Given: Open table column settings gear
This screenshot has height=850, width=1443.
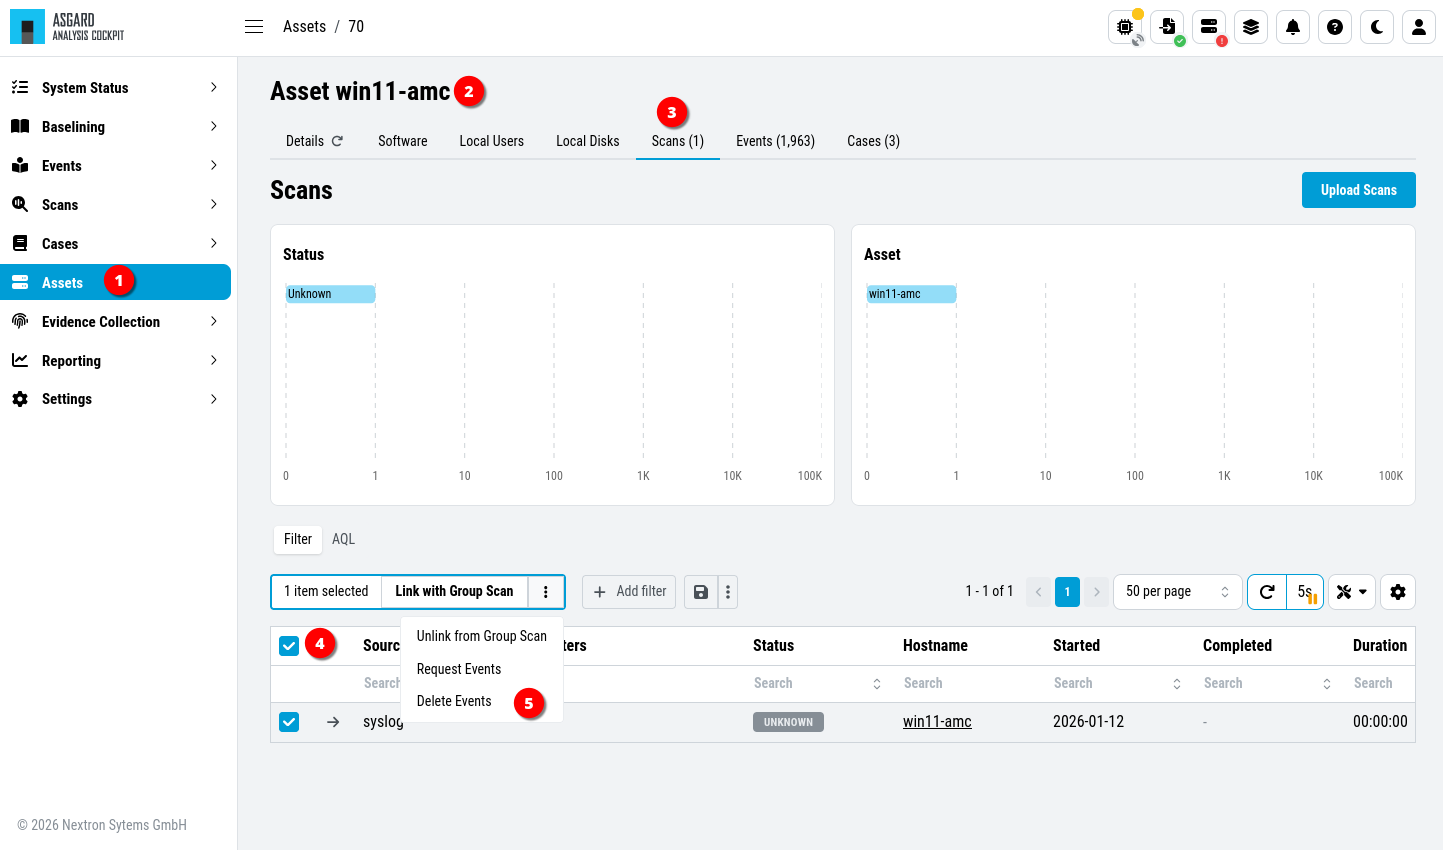Looking at the screenshot, I should coord(1397,592).
